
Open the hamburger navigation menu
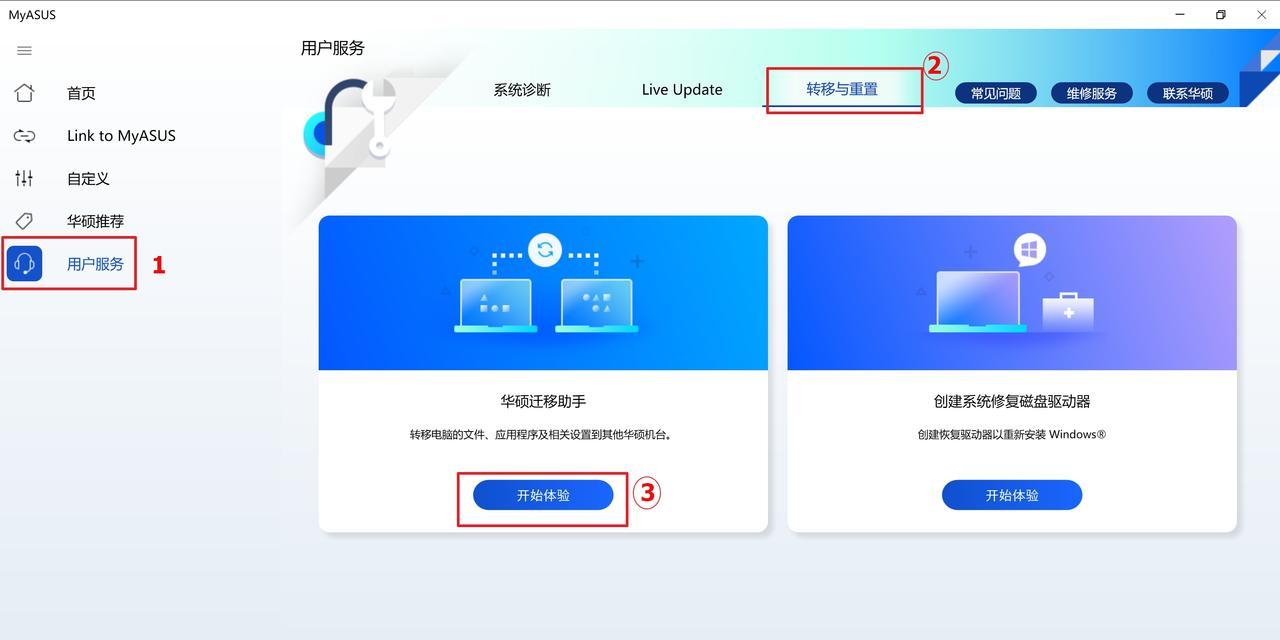pos(25,51)
